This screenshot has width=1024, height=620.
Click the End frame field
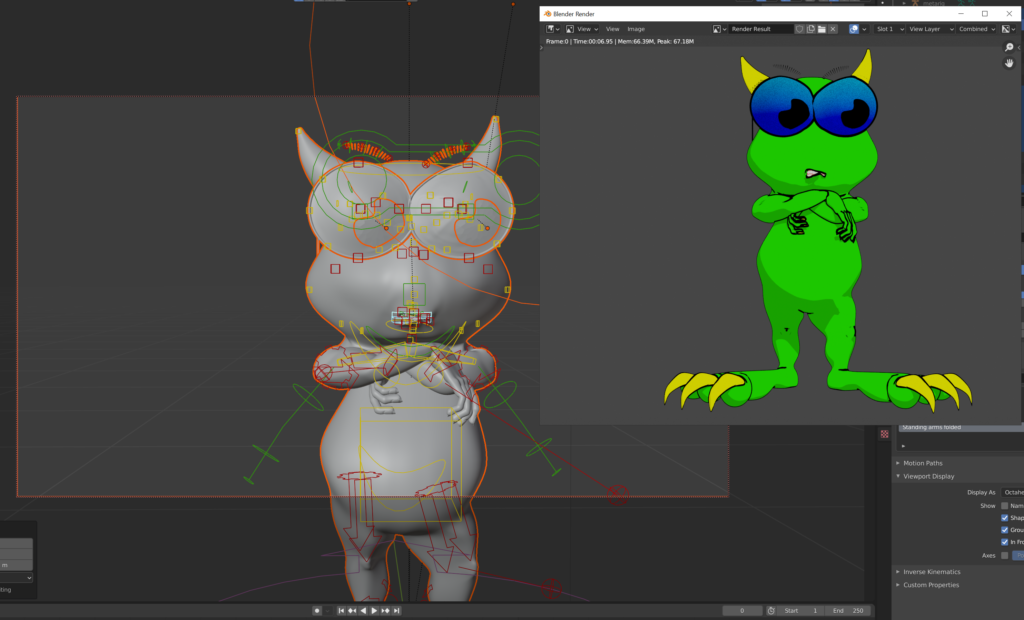[x=848, y=610]
